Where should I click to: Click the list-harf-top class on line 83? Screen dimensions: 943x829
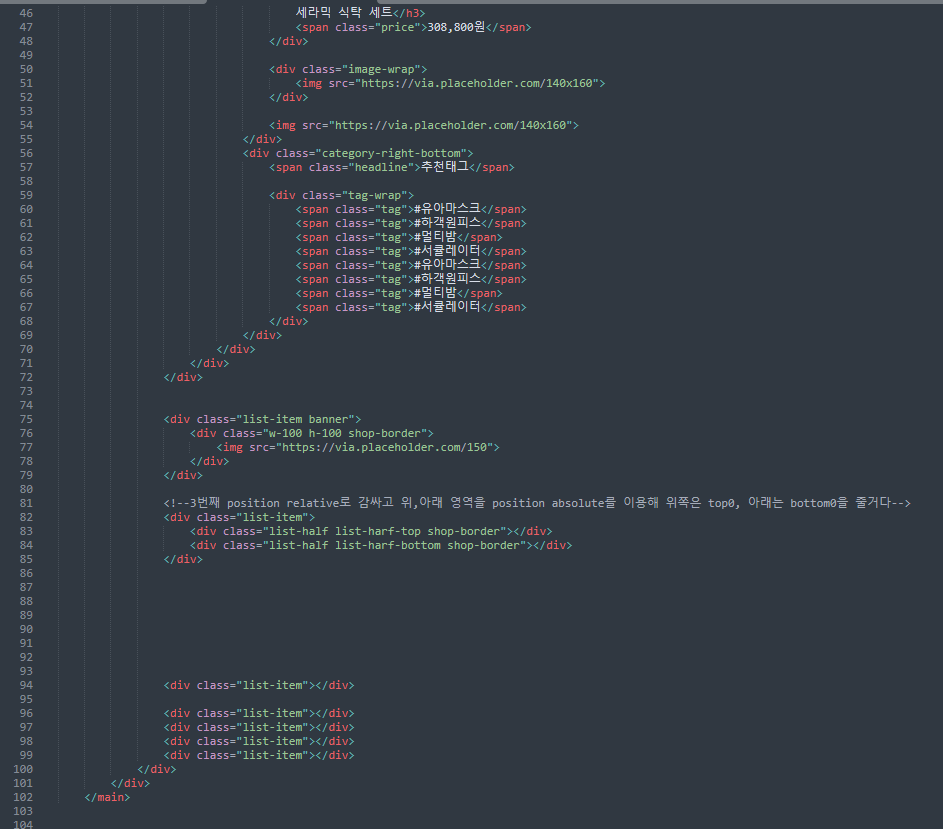[378, 531]
